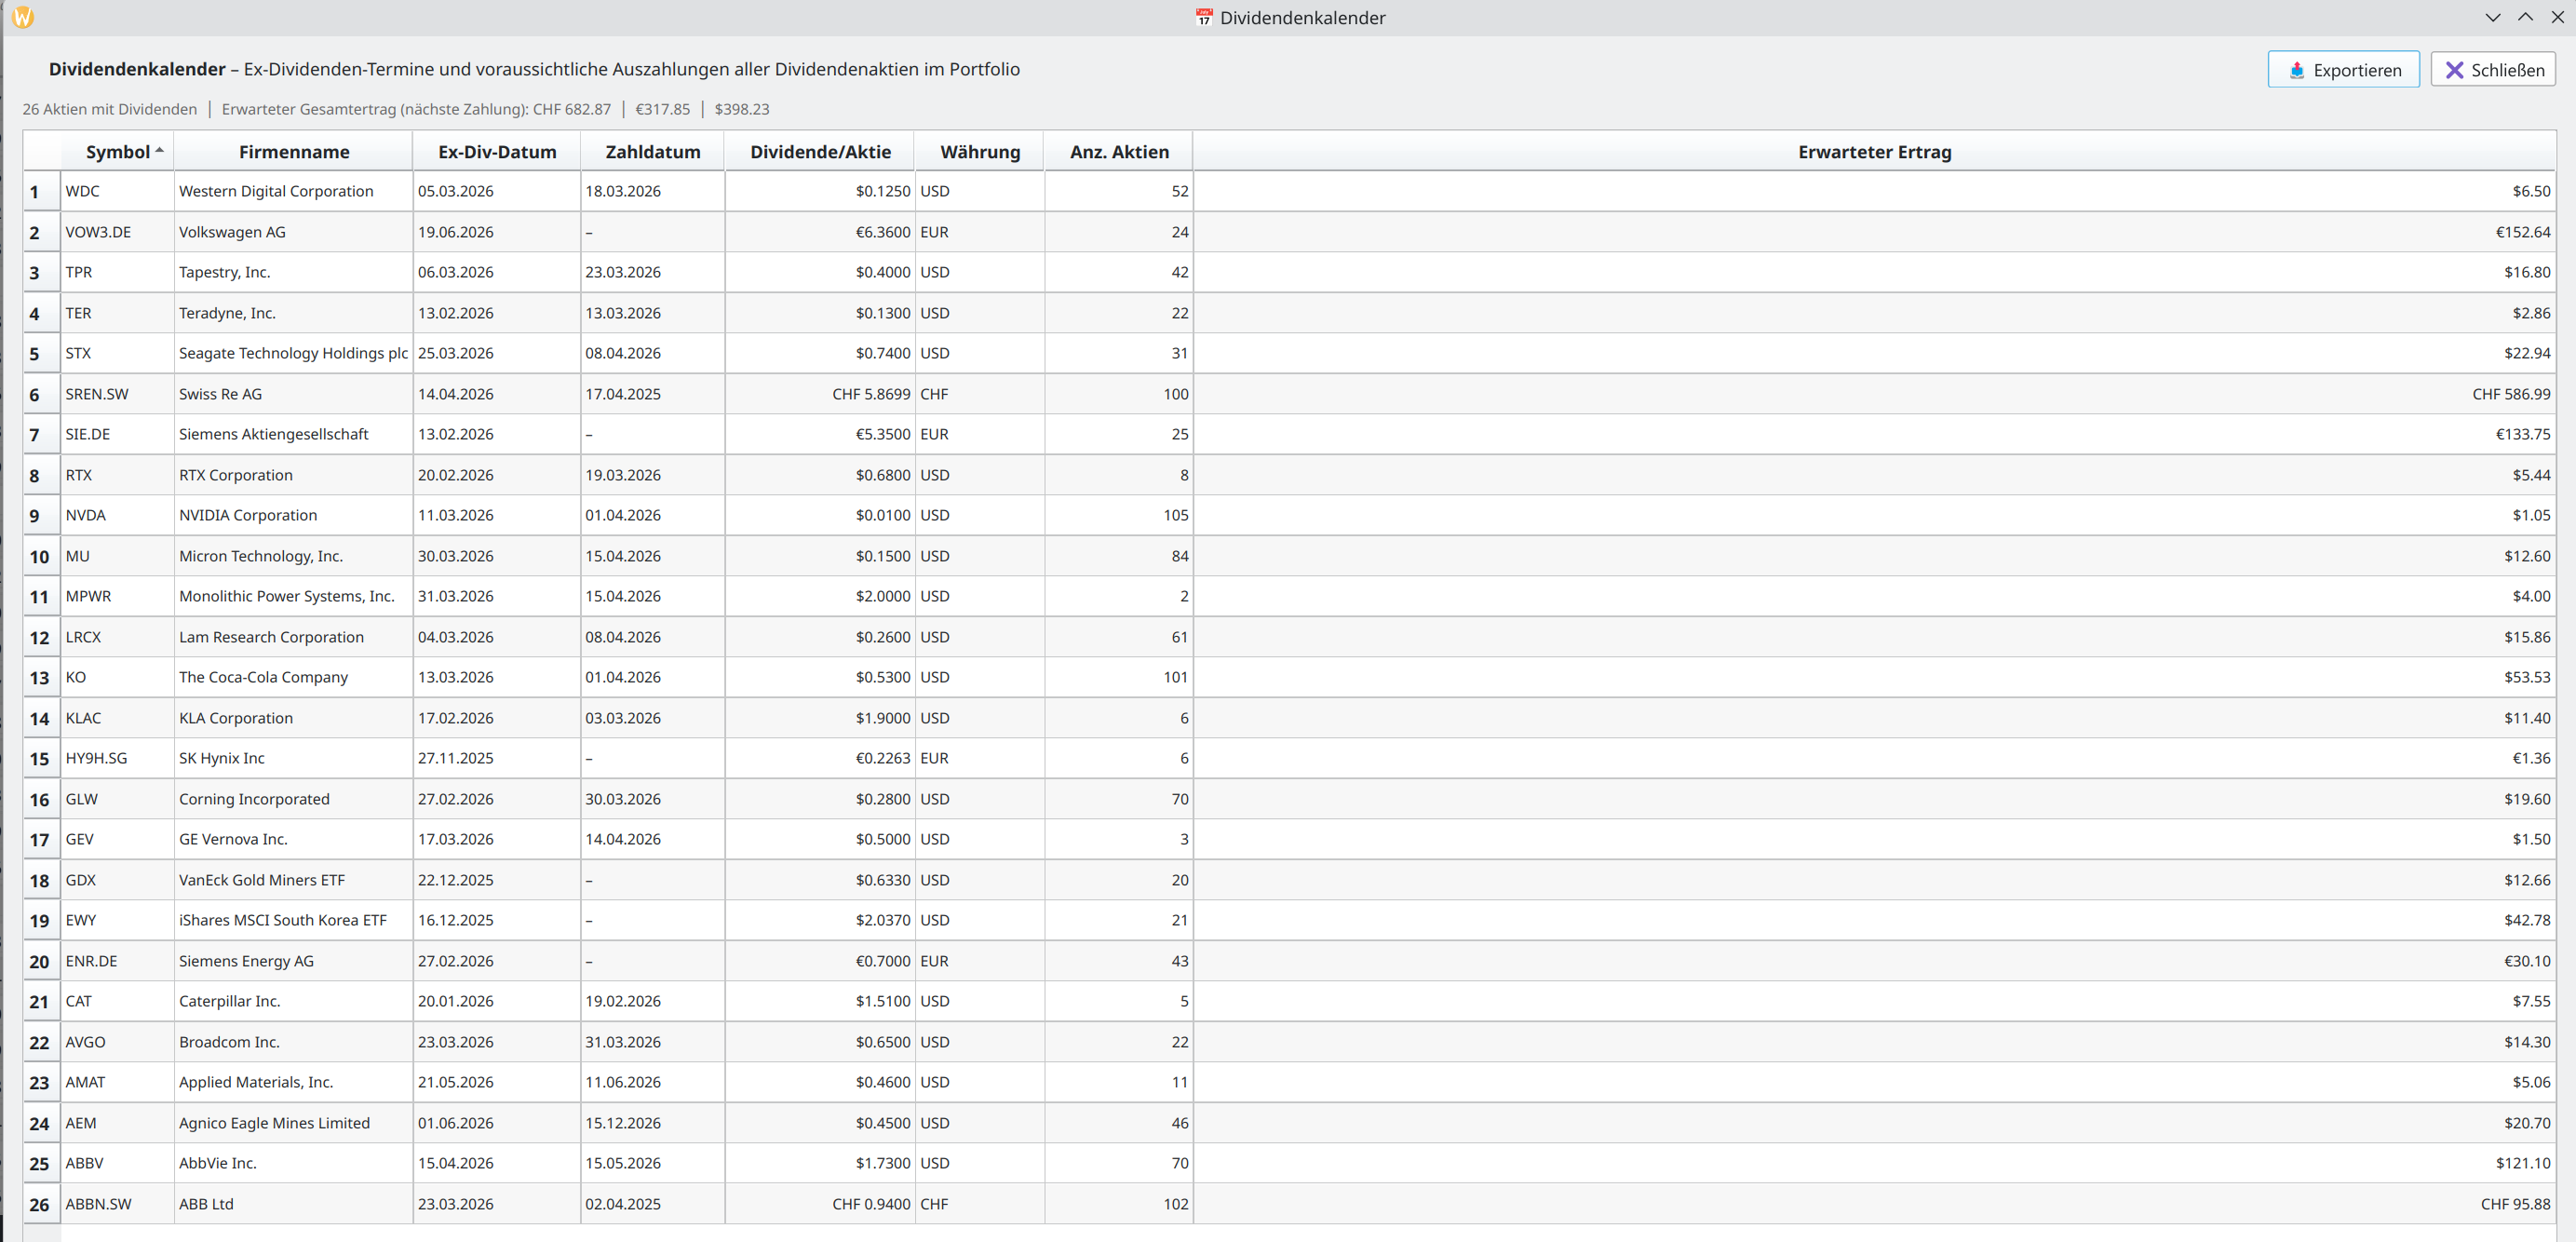Sort by the Anz. Aktien column header
2576x1242 pixels.
tap(1119, 152)
